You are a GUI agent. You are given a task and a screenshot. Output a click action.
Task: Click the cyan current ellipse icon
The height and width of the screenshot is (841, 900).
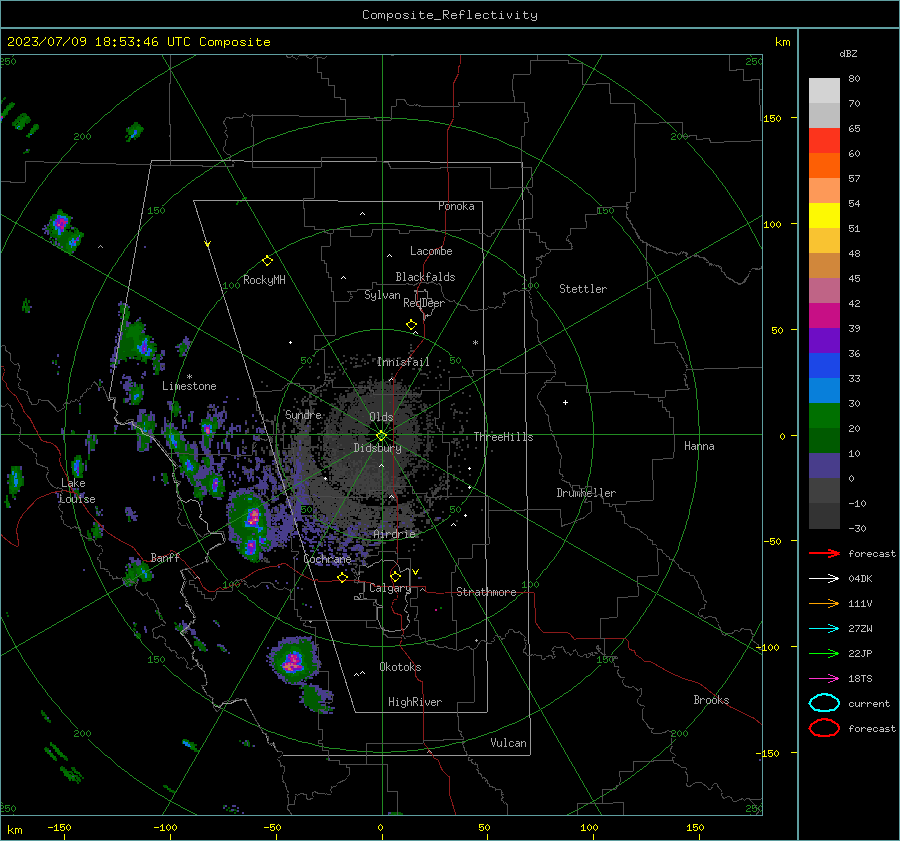click(x=824, y=703)
